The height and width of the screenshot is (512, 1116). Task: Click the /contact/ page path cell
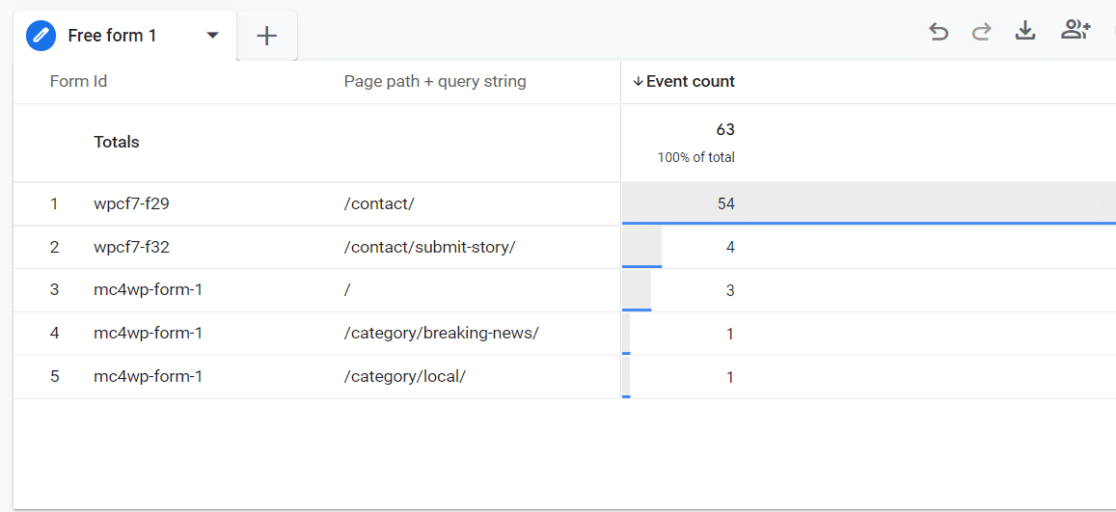click(x=379, y=204)
